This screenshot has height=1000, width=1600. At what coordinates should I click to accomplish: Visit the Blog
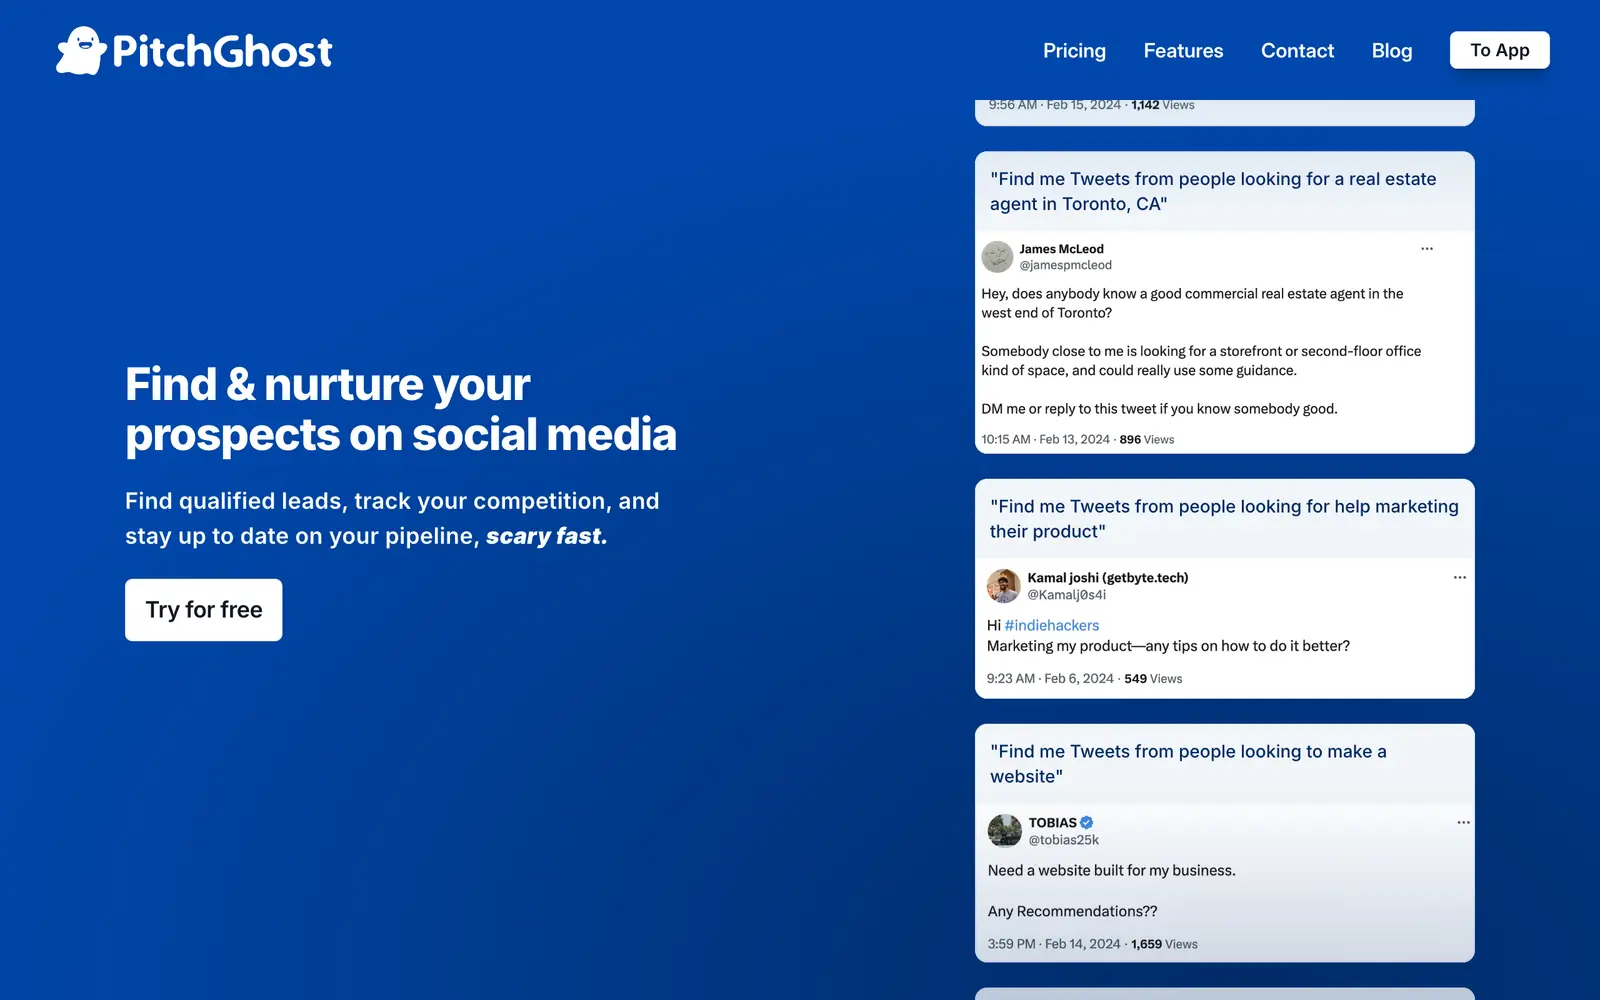(1392, 51)
